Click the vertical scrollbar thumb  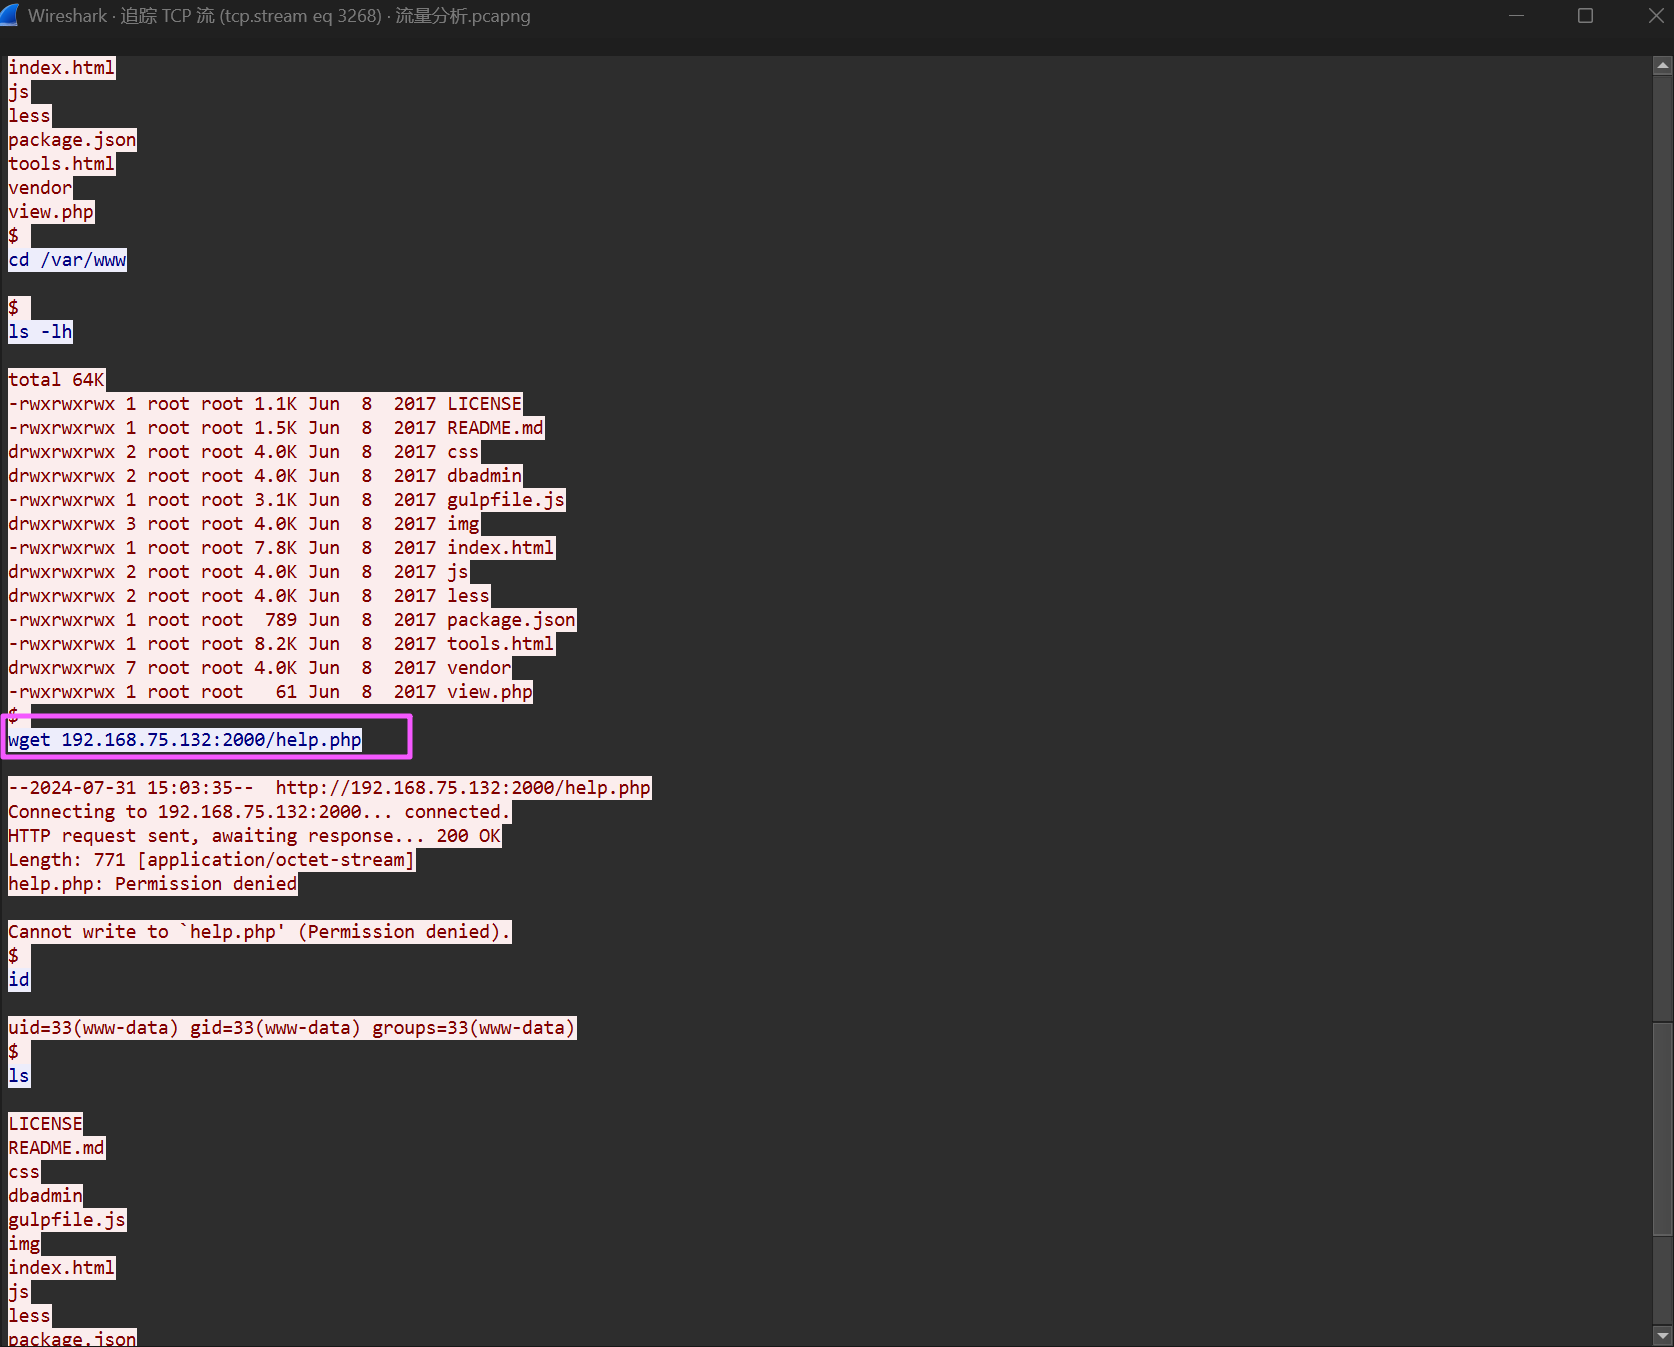coord(1663,1129)
